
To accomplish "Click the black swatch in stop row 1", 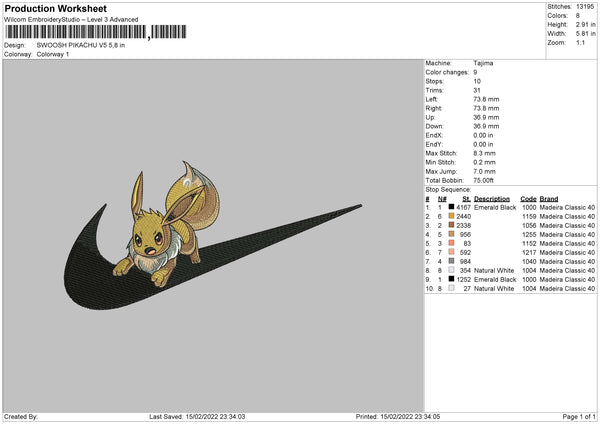I will [452, 207].
